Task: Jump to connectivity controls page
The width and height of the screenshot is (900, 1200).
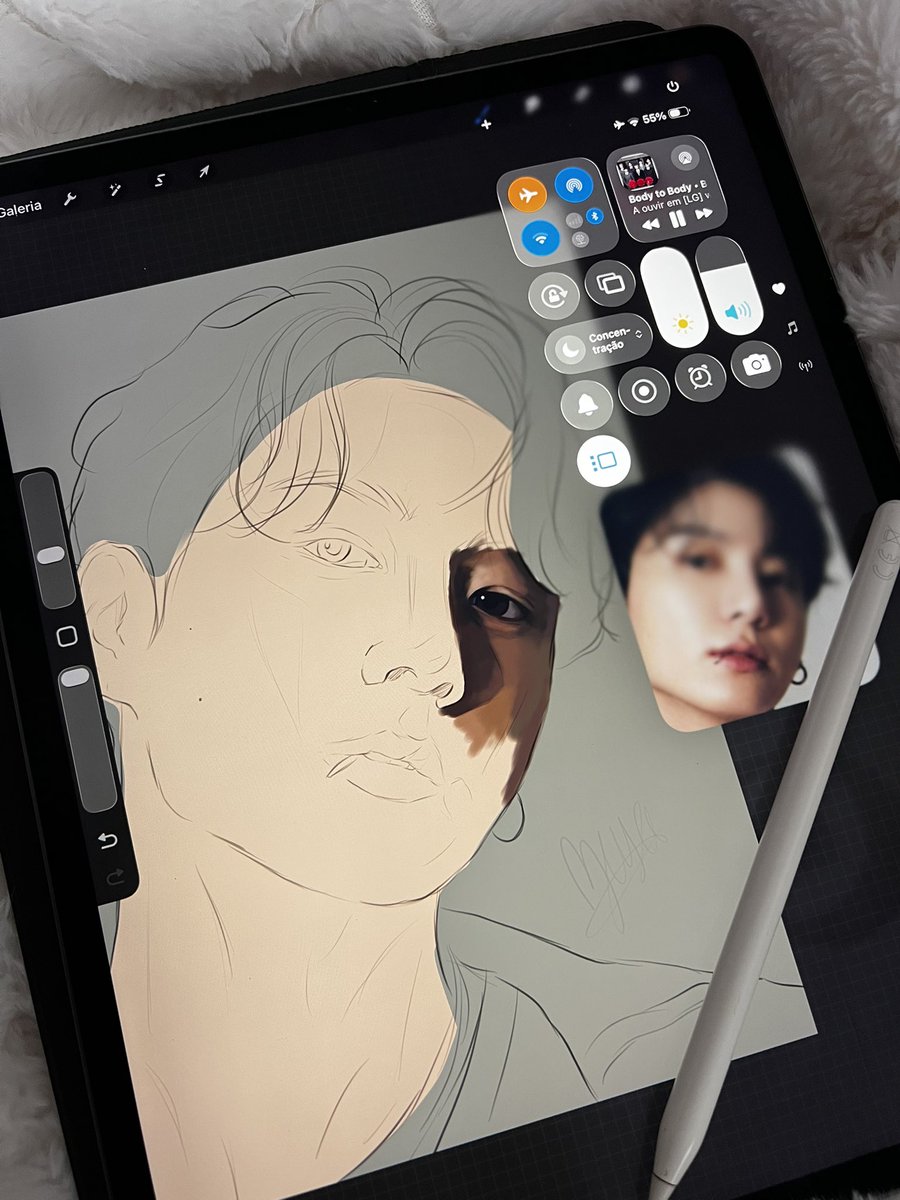Action: click(806, 365)
